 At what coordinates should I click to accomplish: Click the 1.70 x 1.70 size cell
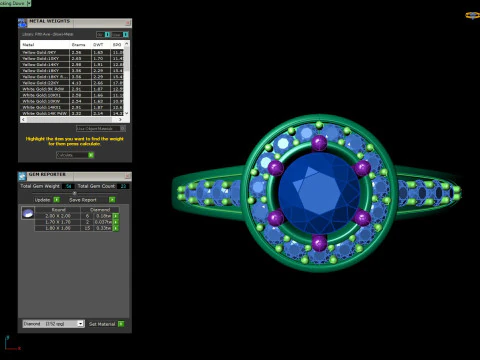pos(58,222)
